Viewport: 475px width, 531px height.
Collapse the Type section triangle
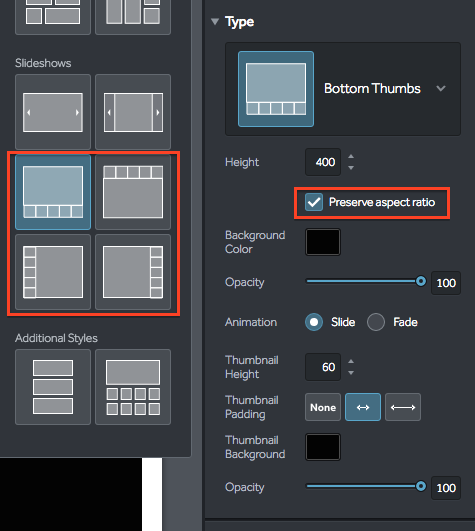(215, 22)
